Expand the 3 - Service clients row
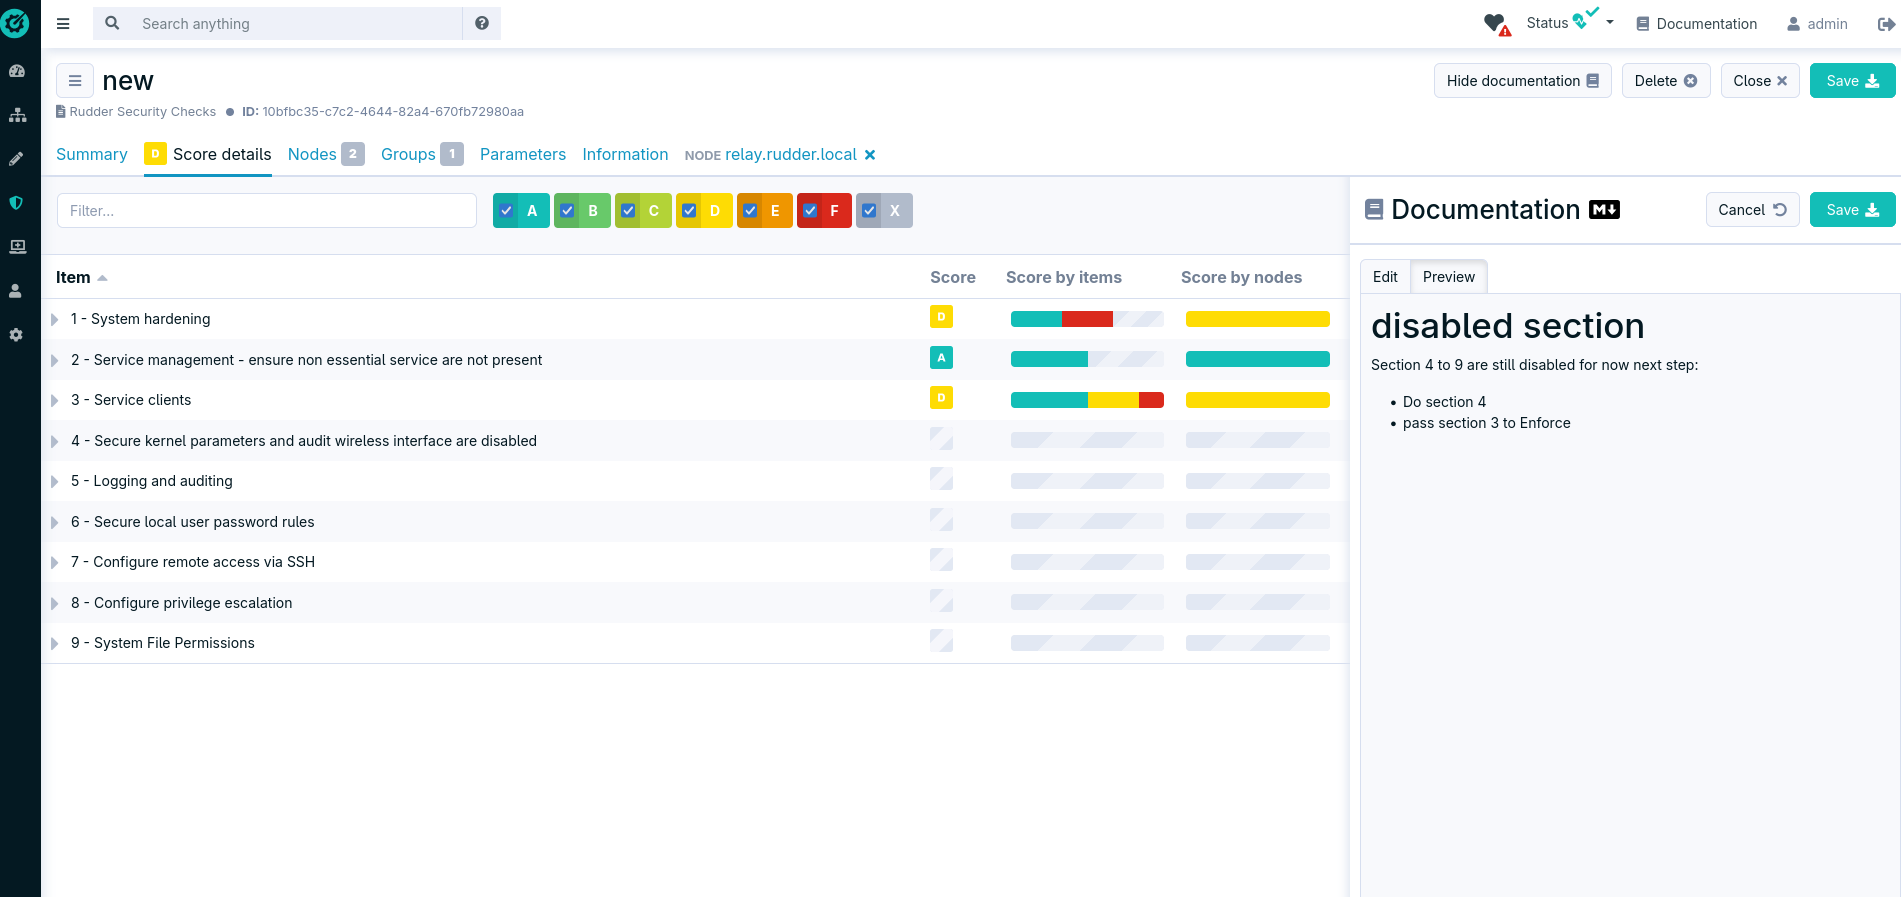The image size is (1901, 897). pos(55,400)
